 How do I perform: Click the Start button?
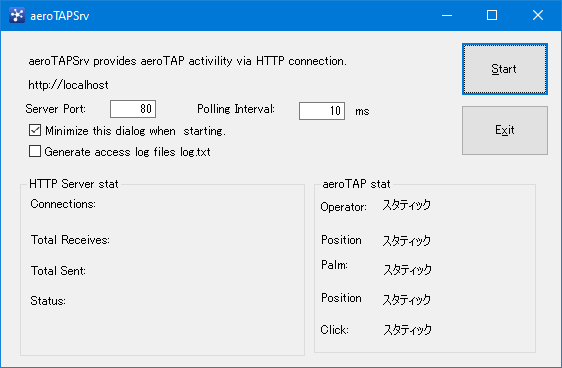[x=505, y=69]
